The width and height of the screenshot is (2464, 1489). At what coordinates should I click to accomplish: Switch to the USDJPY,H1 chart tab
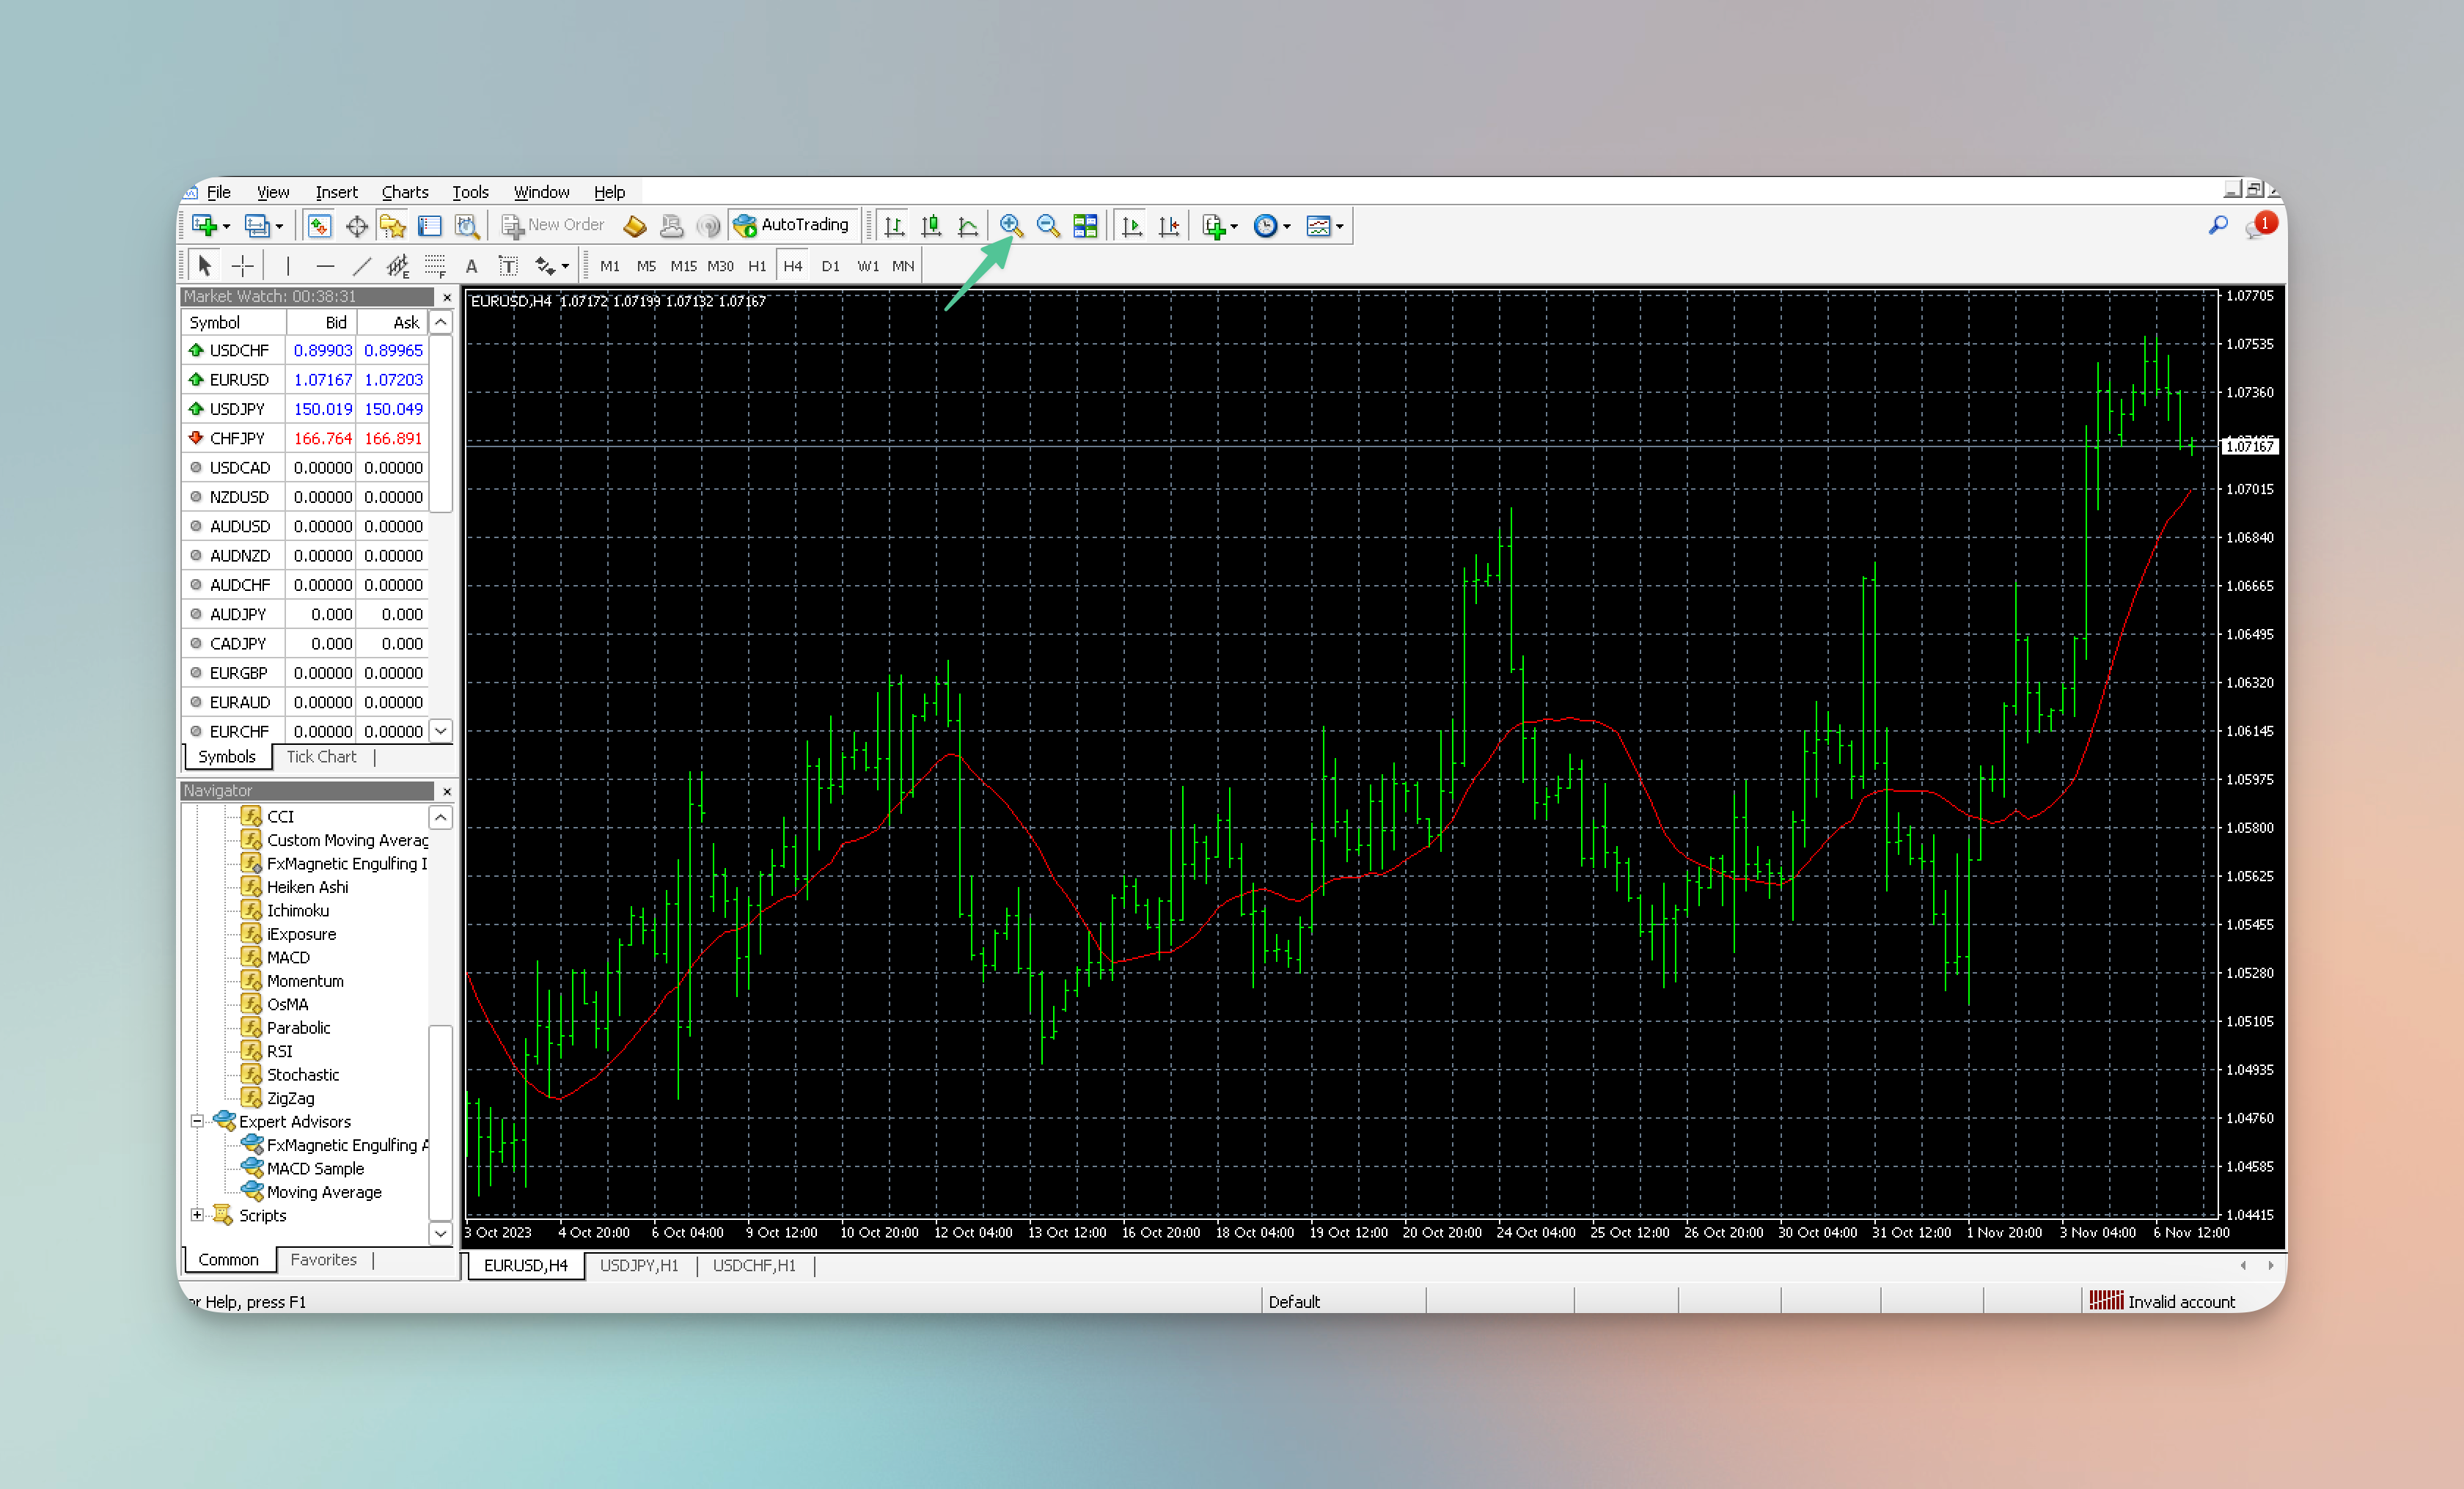(639, 1265)
